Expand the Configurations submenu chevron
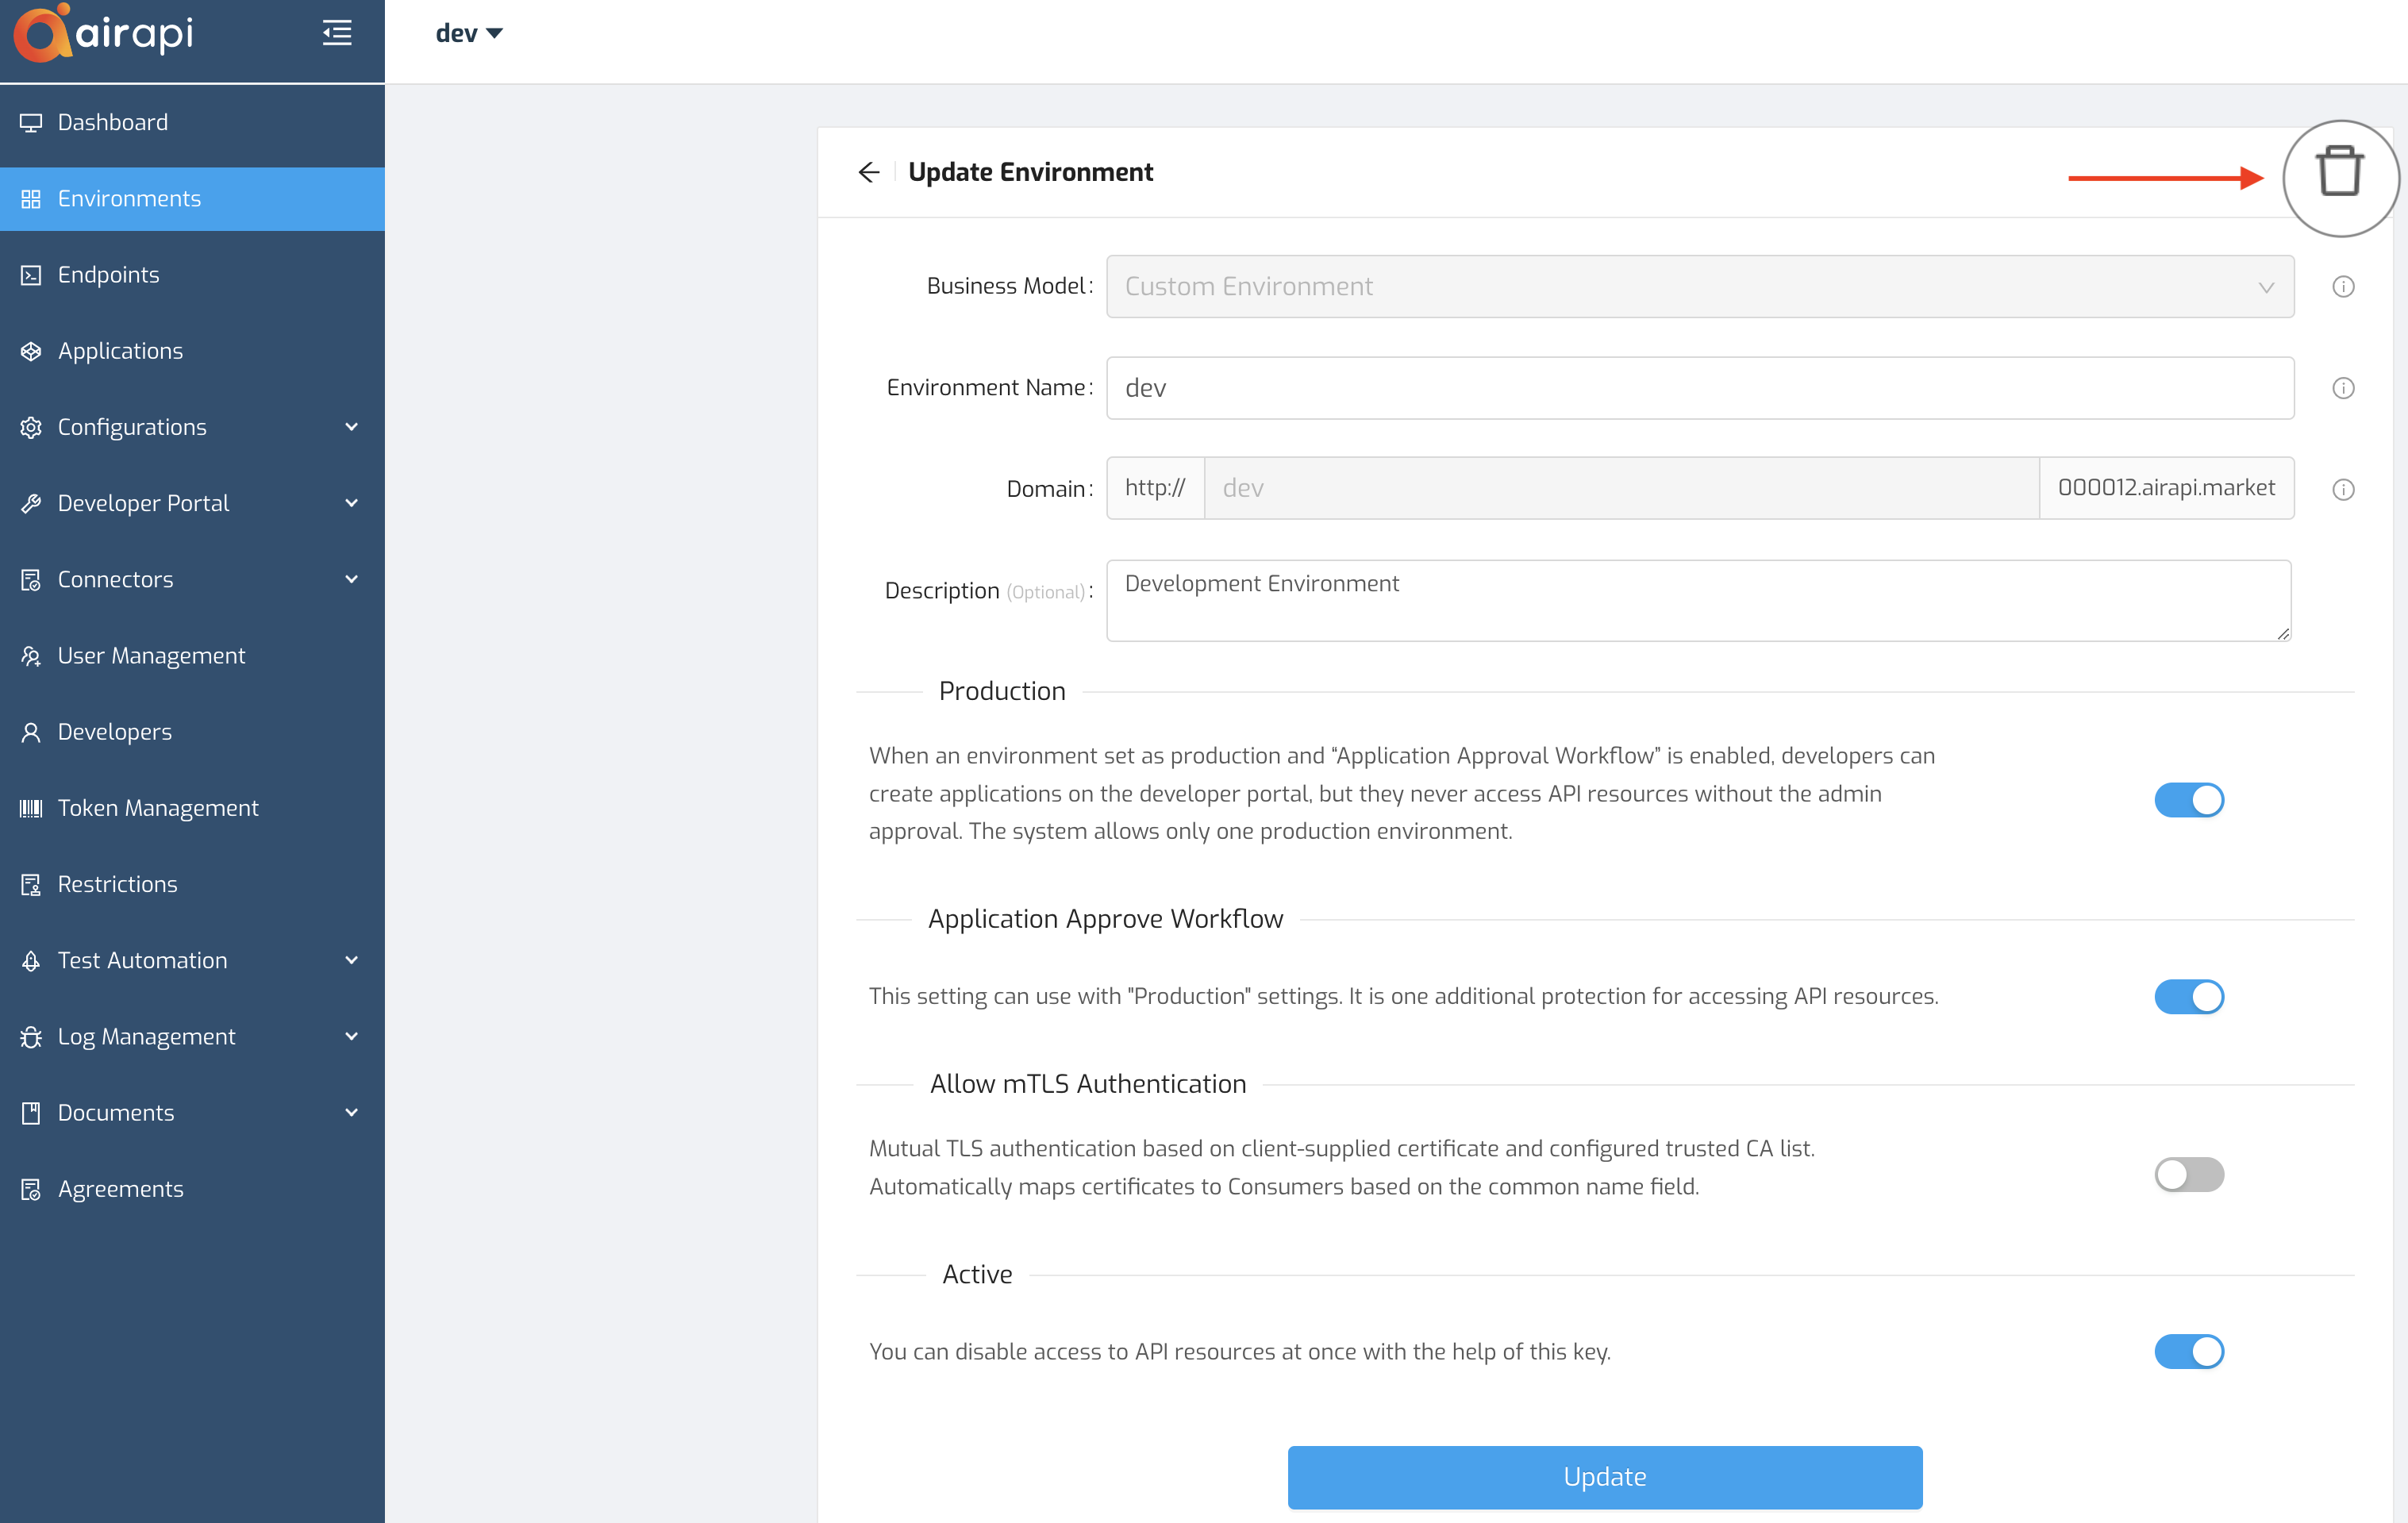 pos(351,427)
